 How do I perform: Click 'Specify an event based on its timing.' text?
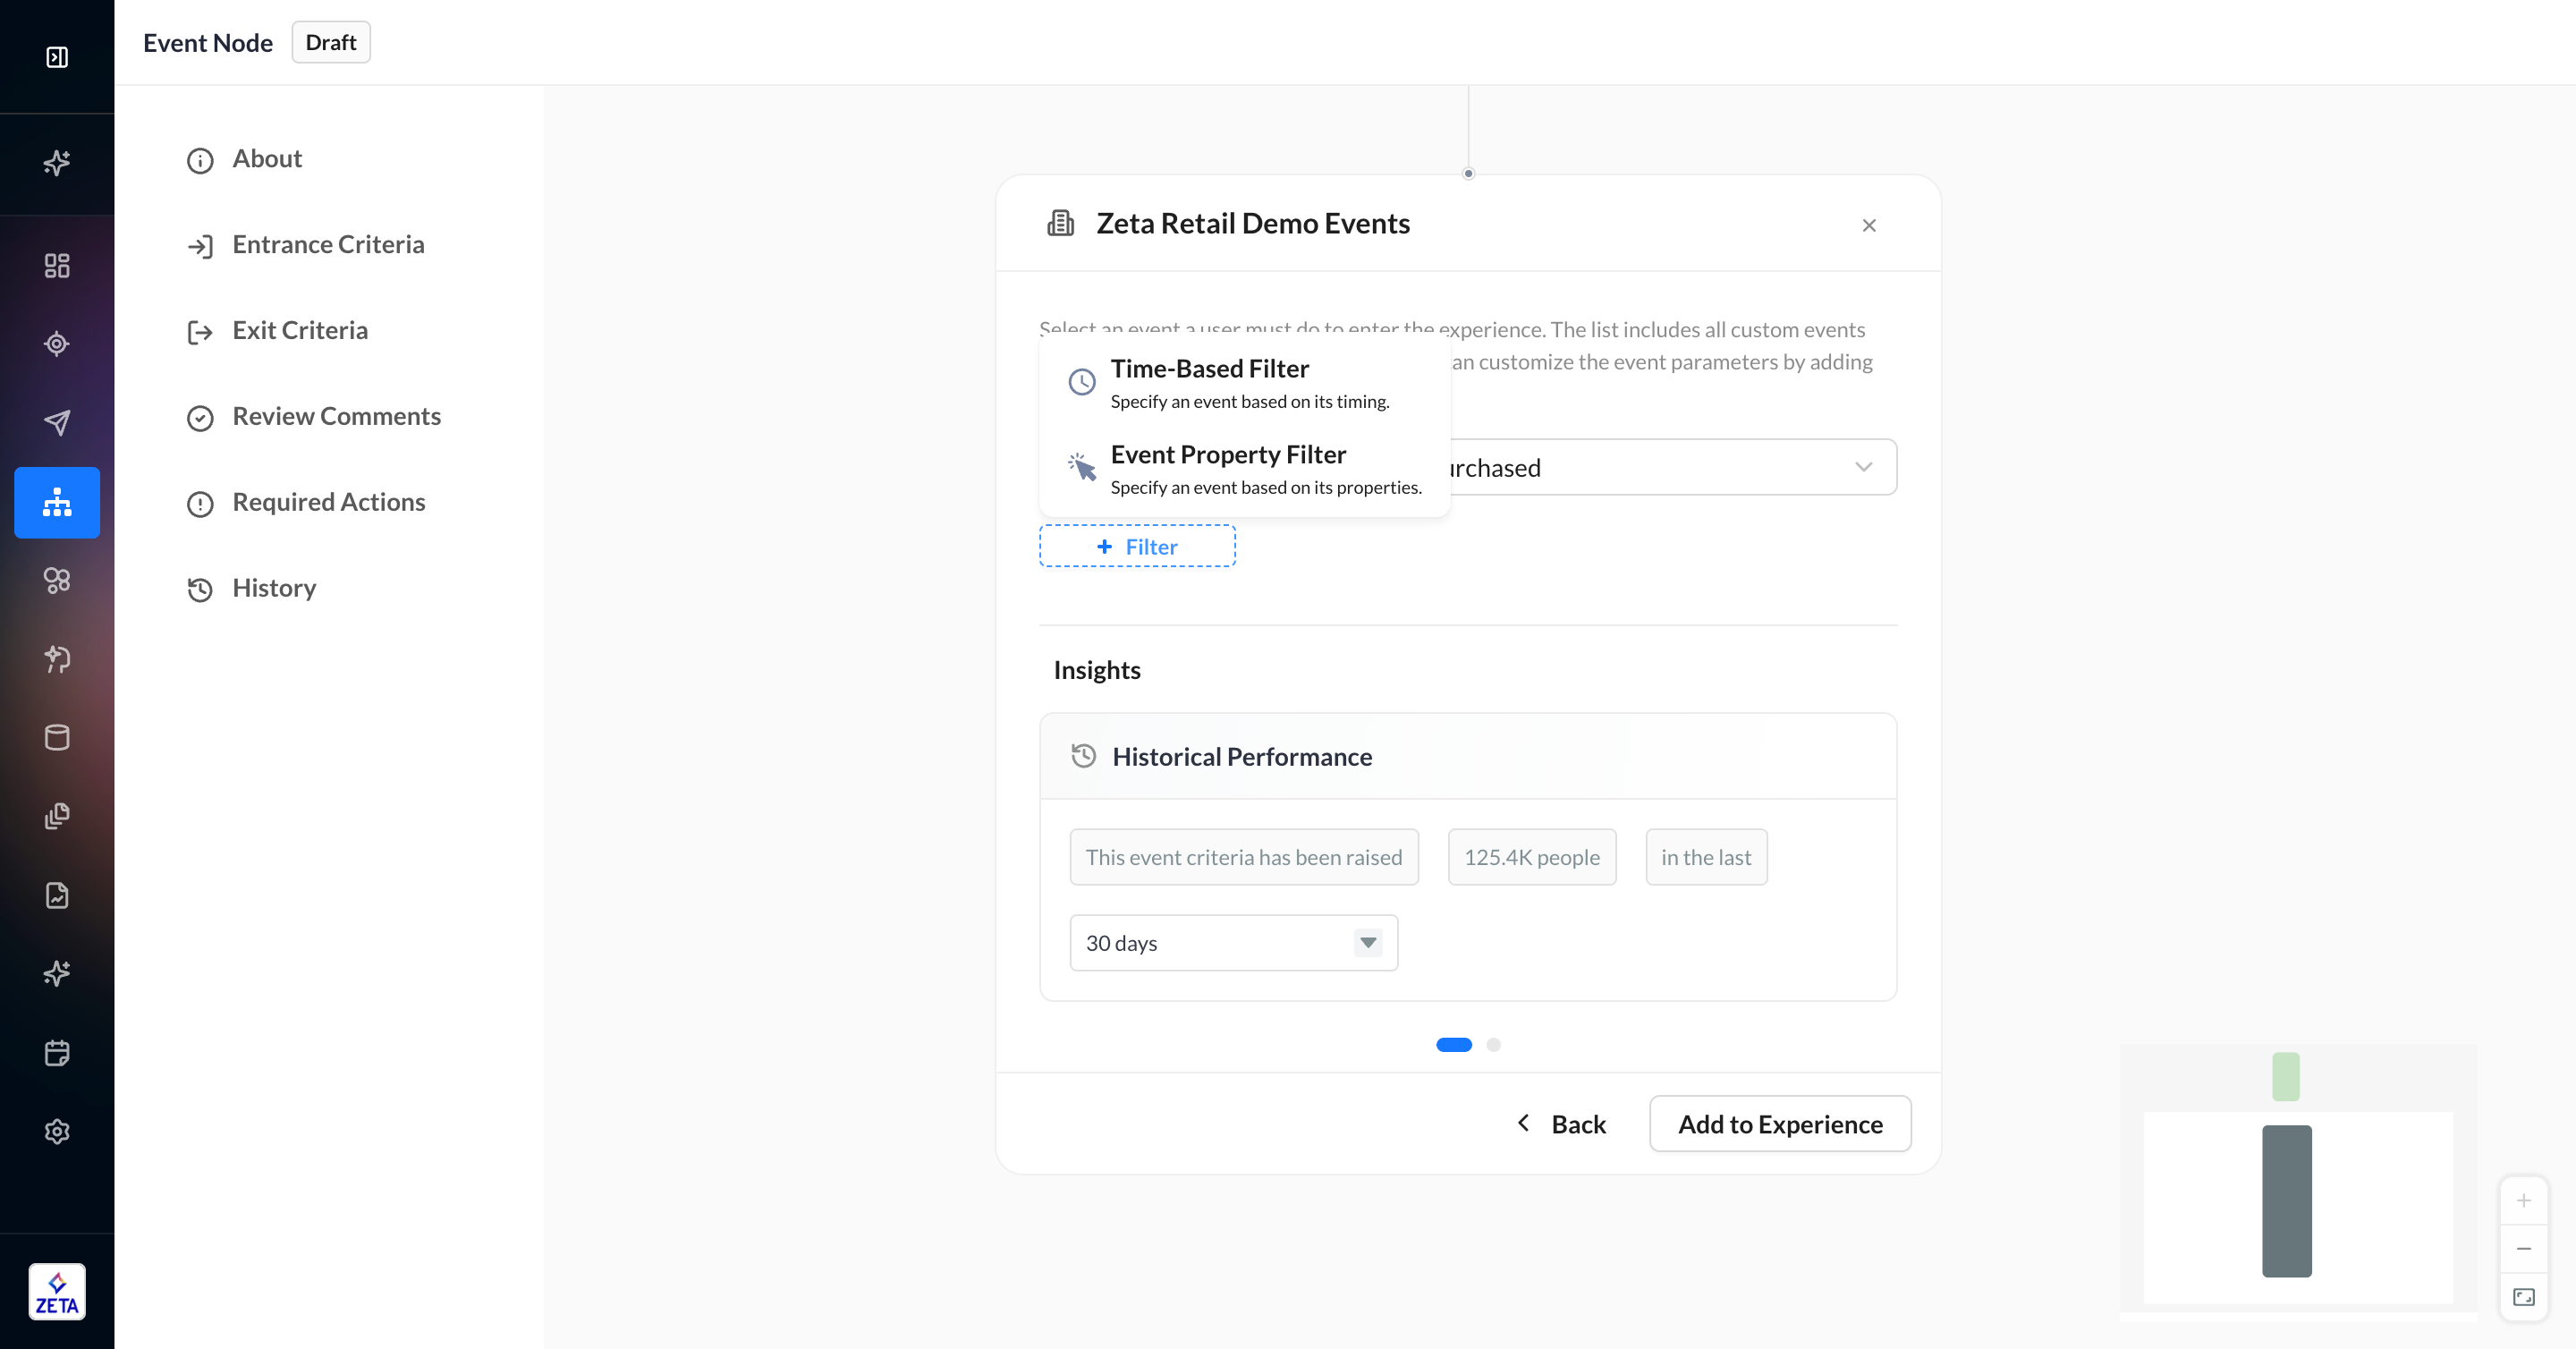[1250, 402]
